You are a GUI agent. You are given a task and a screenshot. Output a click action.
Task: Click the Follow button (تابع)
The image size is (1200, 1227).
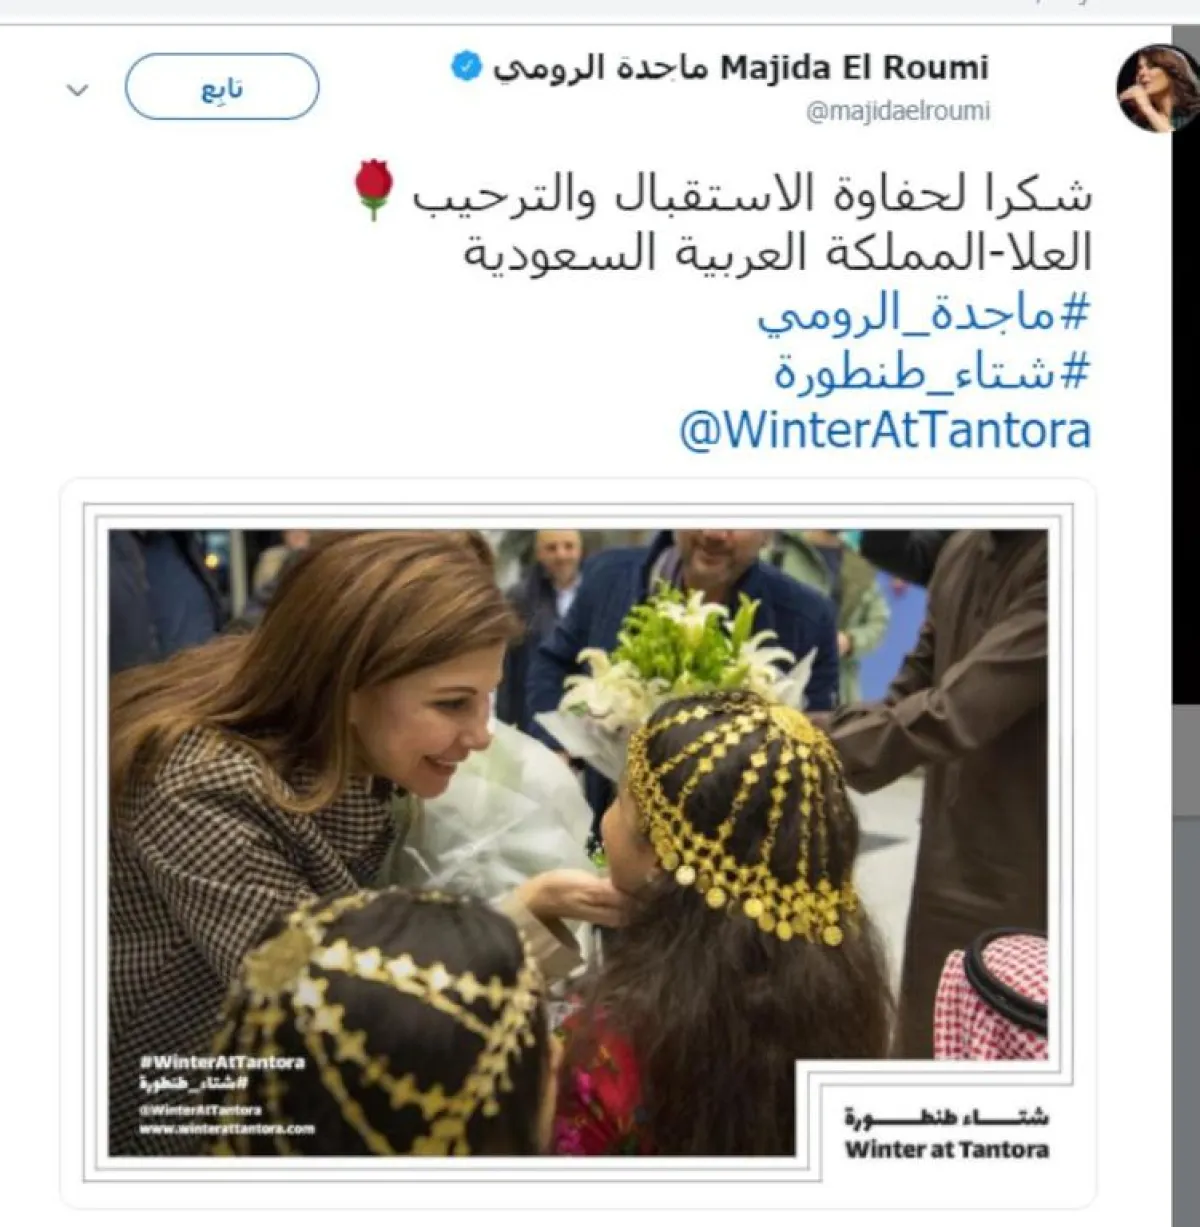coord(222,87)
